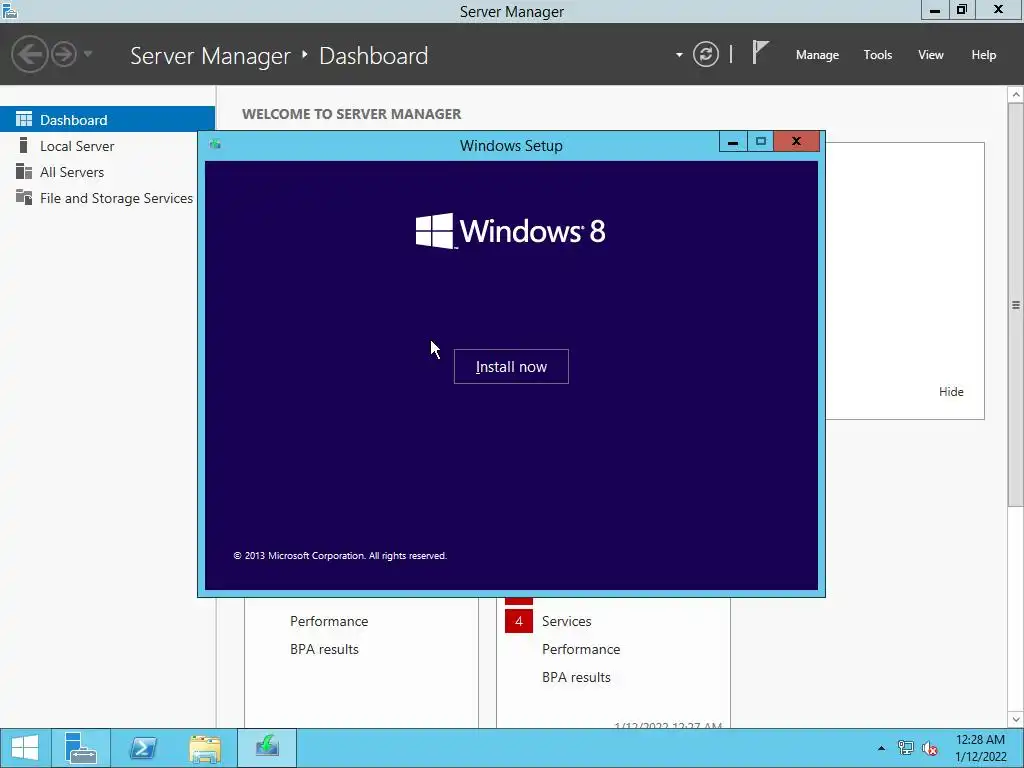Click the Windows Setup taskbar icon
Screen dimensions: 1024x768
267,748
